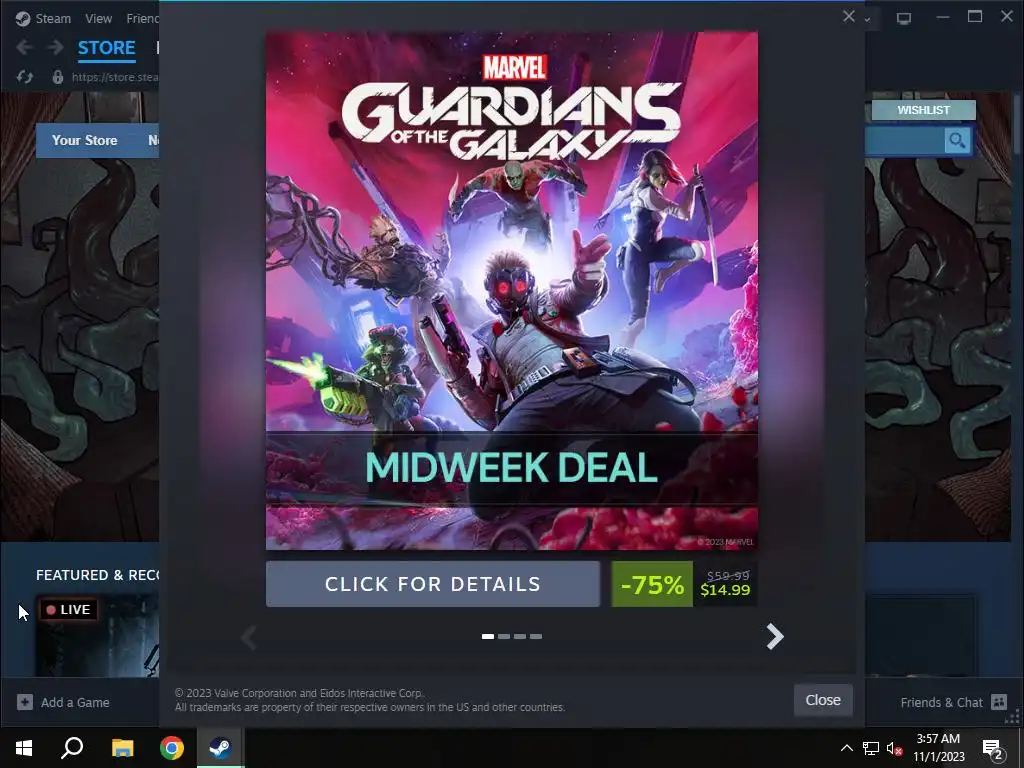Click the Close button in popup
Image resolution: width=1024 pixels, height=768 pixels.
pyautogui.click(x=823, y=700)
